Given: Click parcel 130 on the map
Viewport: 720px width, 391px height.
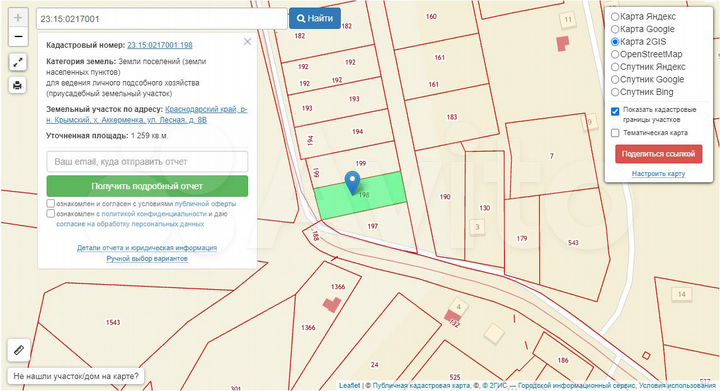Looking at the screenshot, I should pyautogui.click(x=485, y=208).
